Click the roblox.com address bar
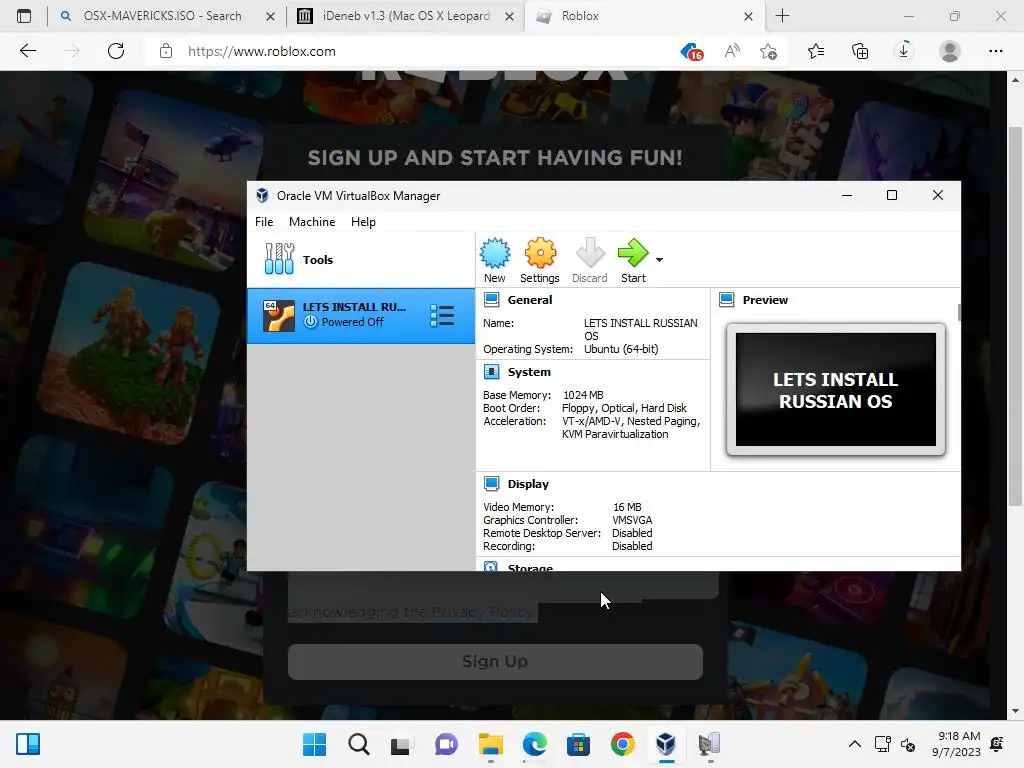The width and height of the screenshot is (1024, 768). tap(261, 52)
